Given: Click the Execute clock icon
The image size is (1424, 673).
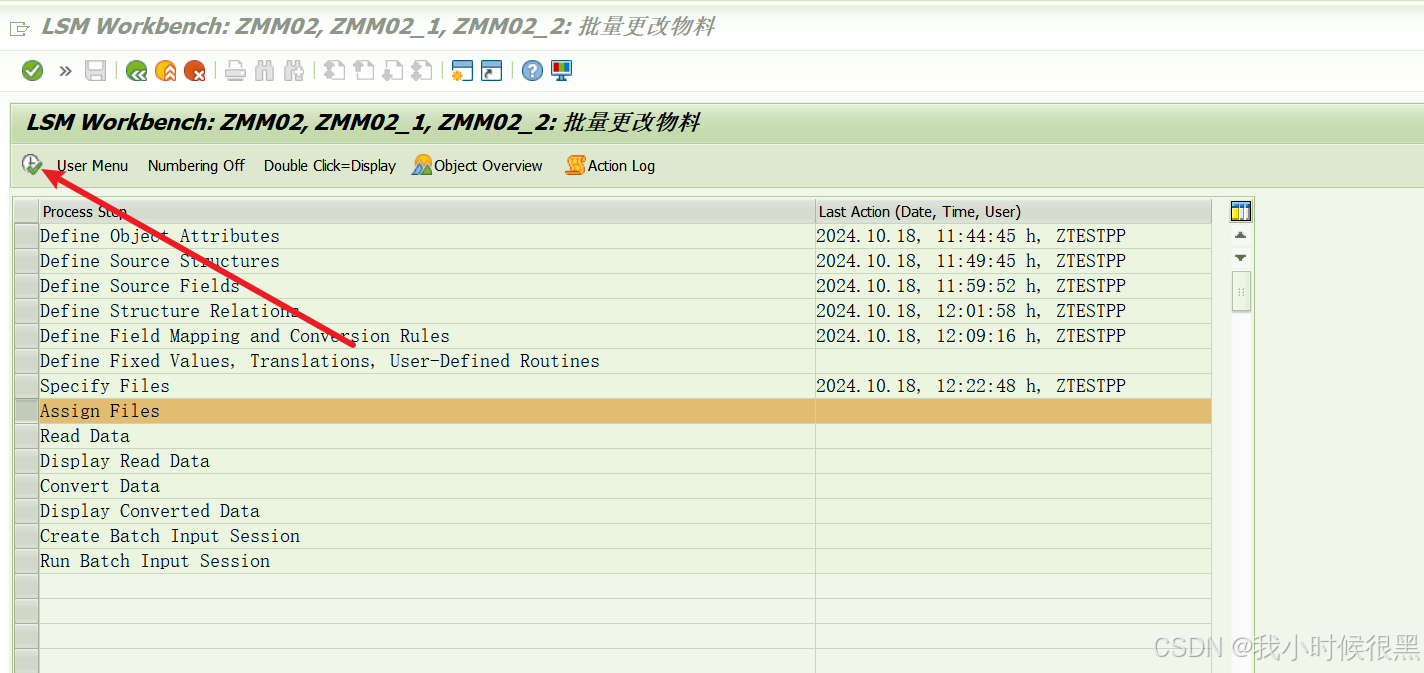Looking at the screenshot, I should pyautogui.click(x=33, y=165).
